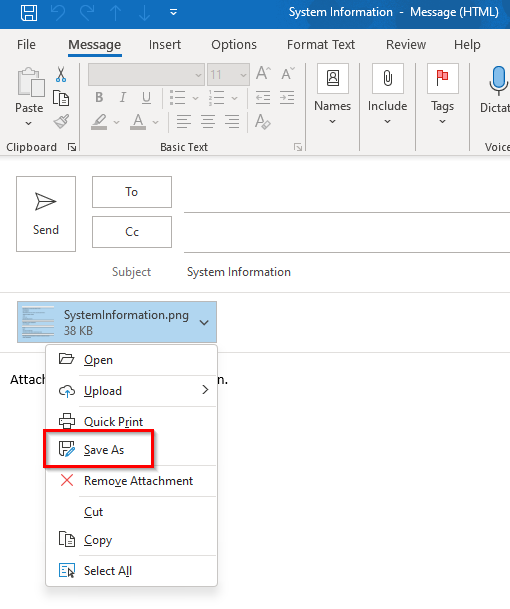Viewport: 510px width, 609px height.
Task: Click Increase Font Size icon
Action: click(x=263, y=73)
